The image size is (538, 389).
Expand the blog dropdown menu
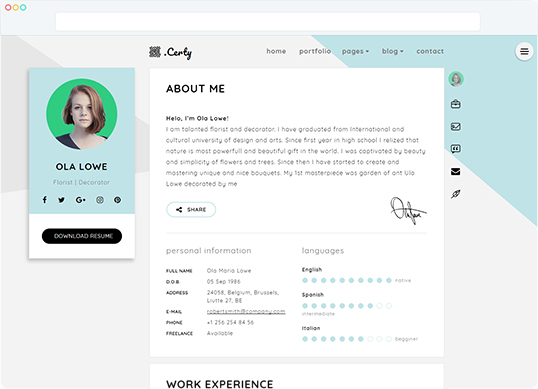(x=393, y=51)
